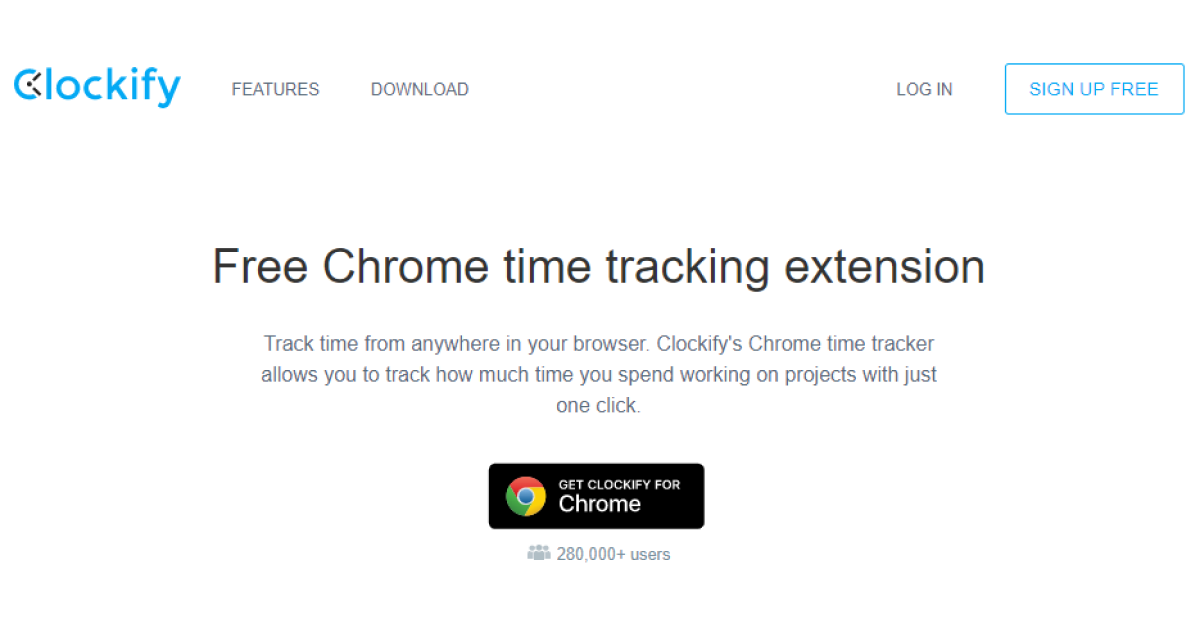Click the 'Track time from anywhere' description paragraph

(x=598, y=375)
